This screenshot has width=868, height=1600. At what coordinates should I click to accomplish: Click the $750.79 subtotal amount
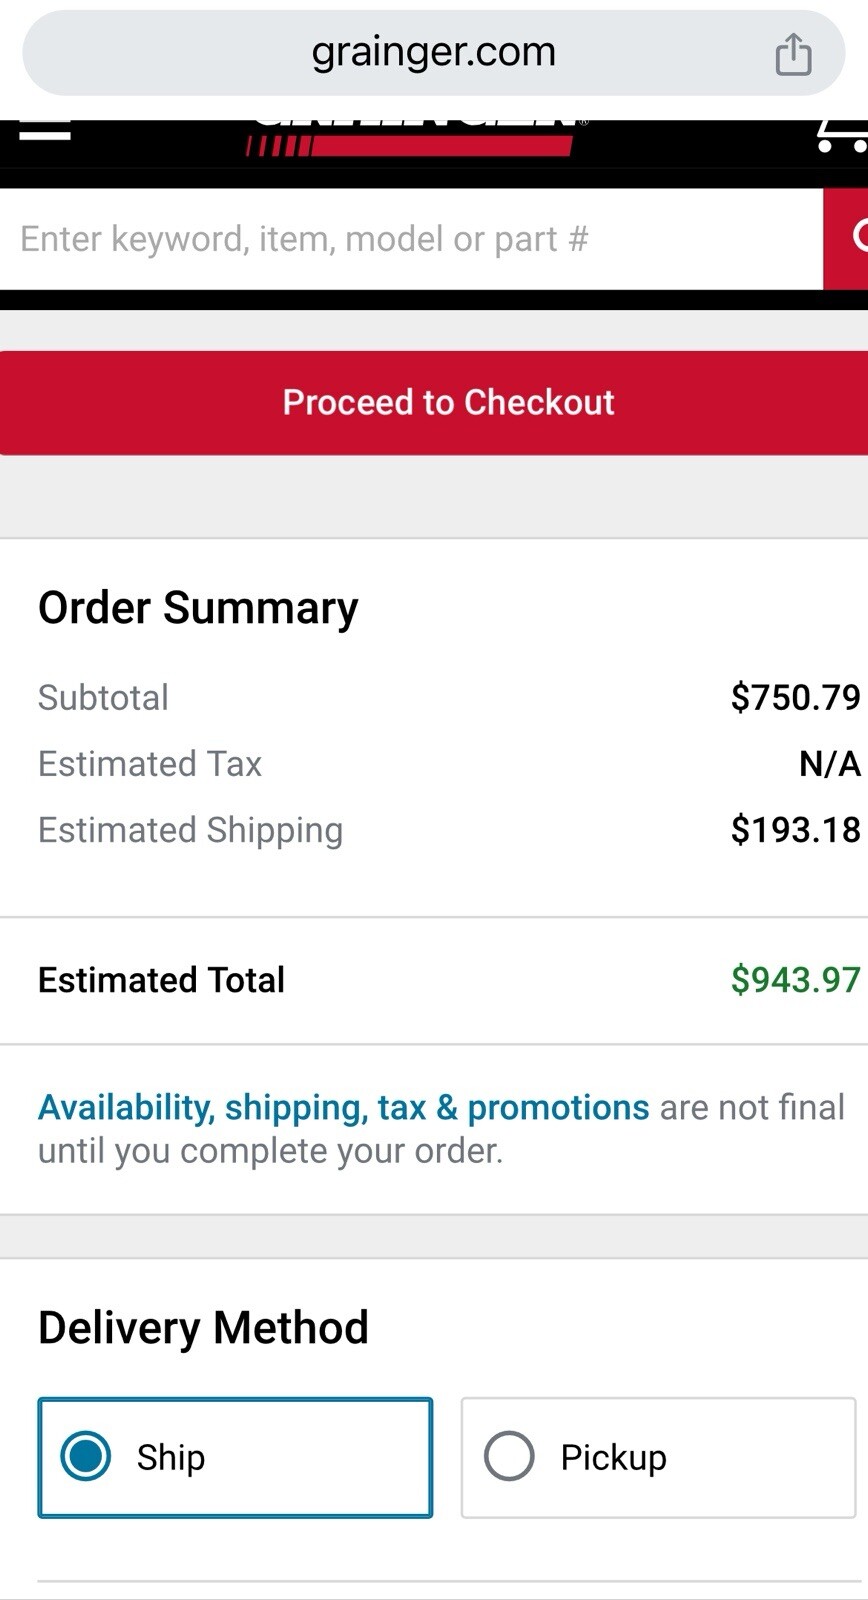(x=795, y=697)
